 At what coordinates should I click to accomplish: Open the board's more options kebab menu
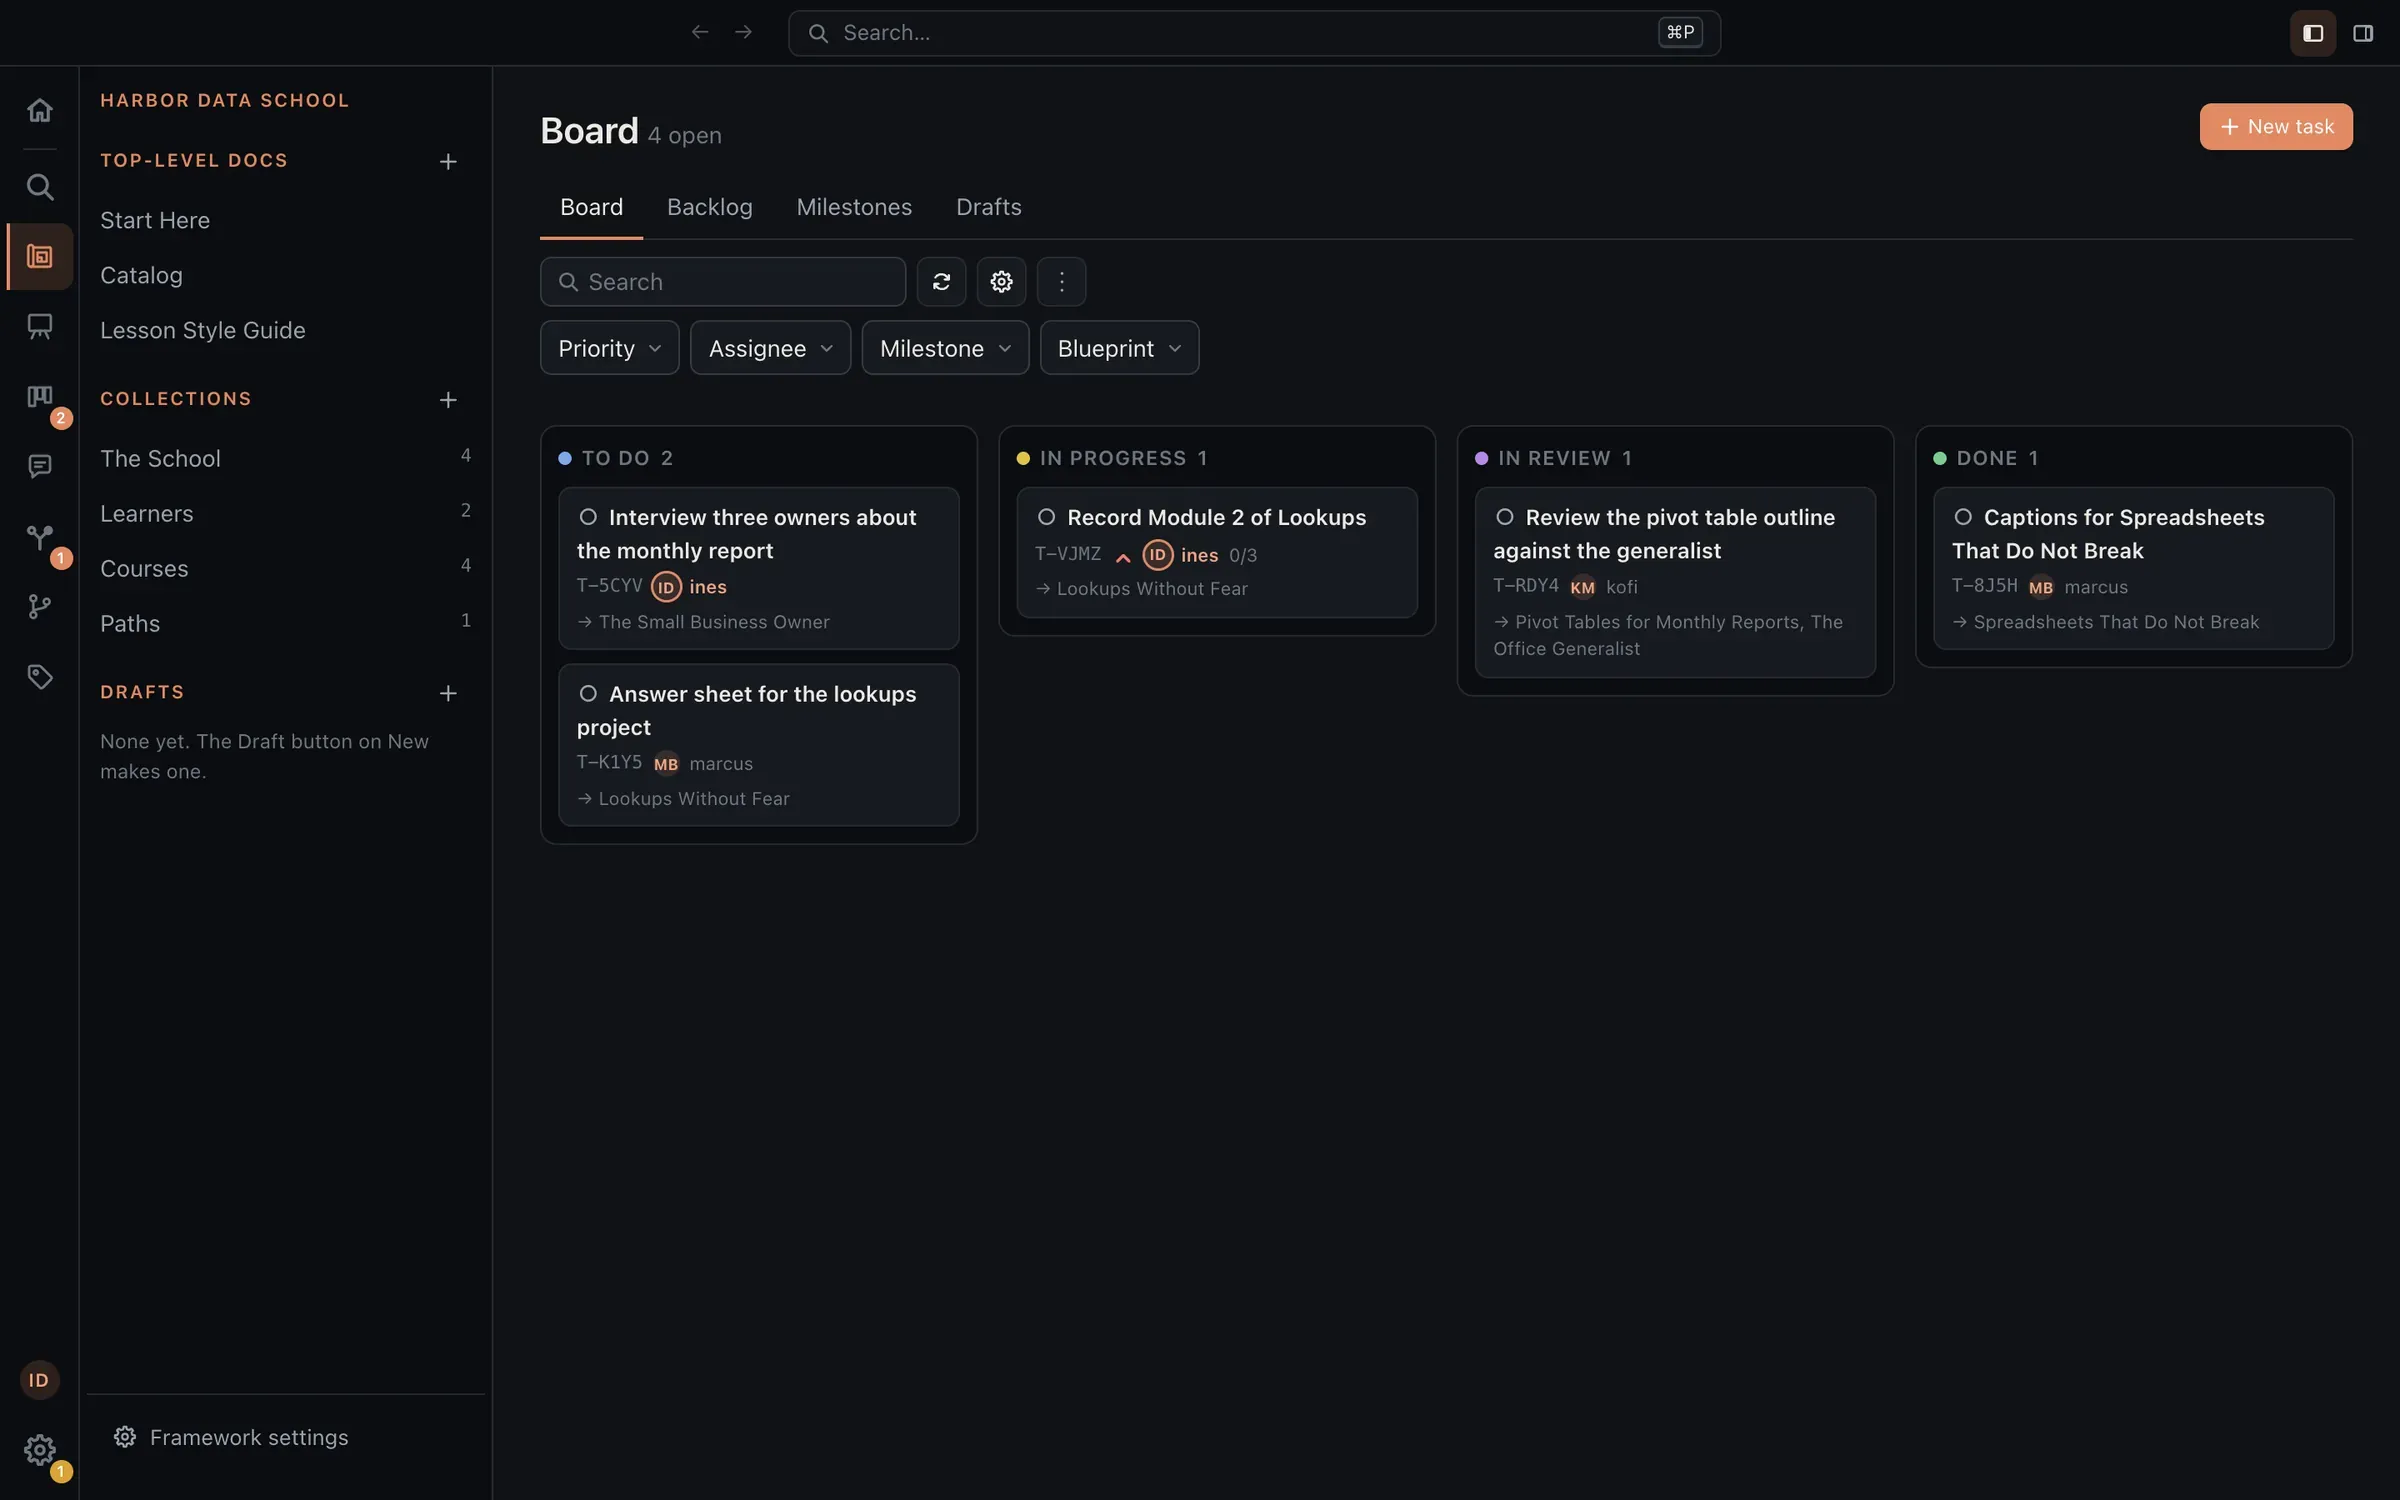pyautogui.click(x=1061, y=282)
